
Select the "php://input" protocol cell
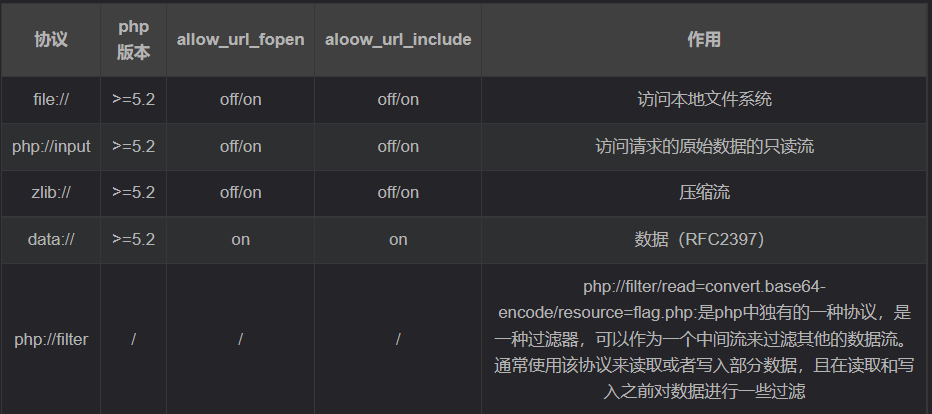[x=51, y=146]
